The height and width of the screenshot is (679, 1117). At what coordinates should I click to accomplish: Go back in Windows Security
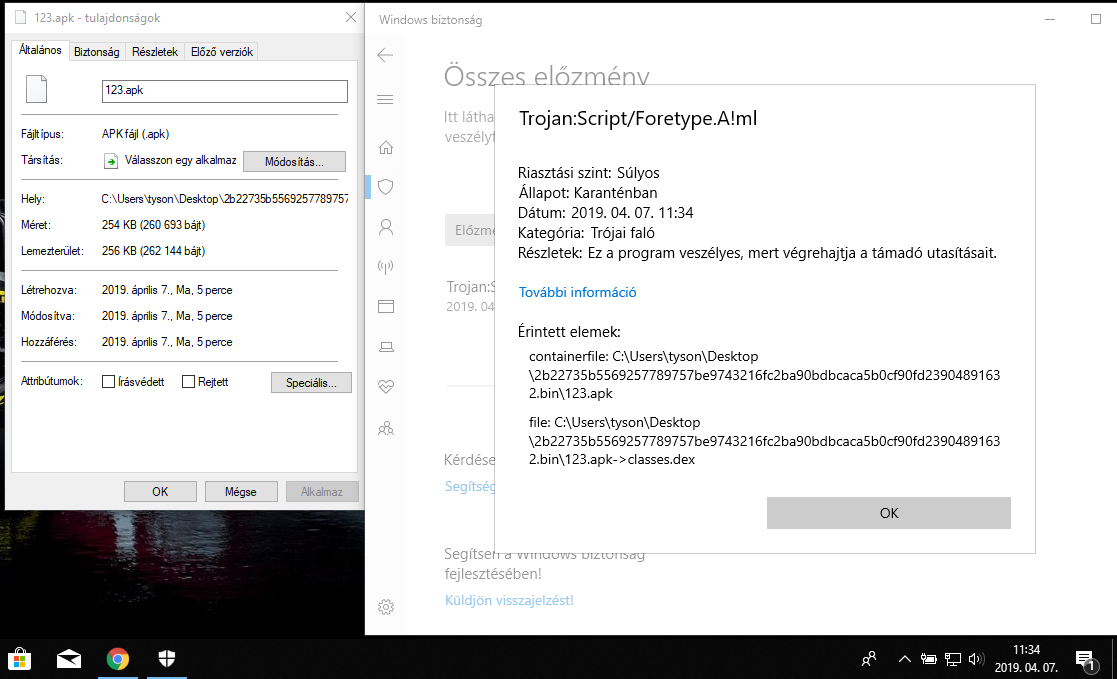click(385, 55)
